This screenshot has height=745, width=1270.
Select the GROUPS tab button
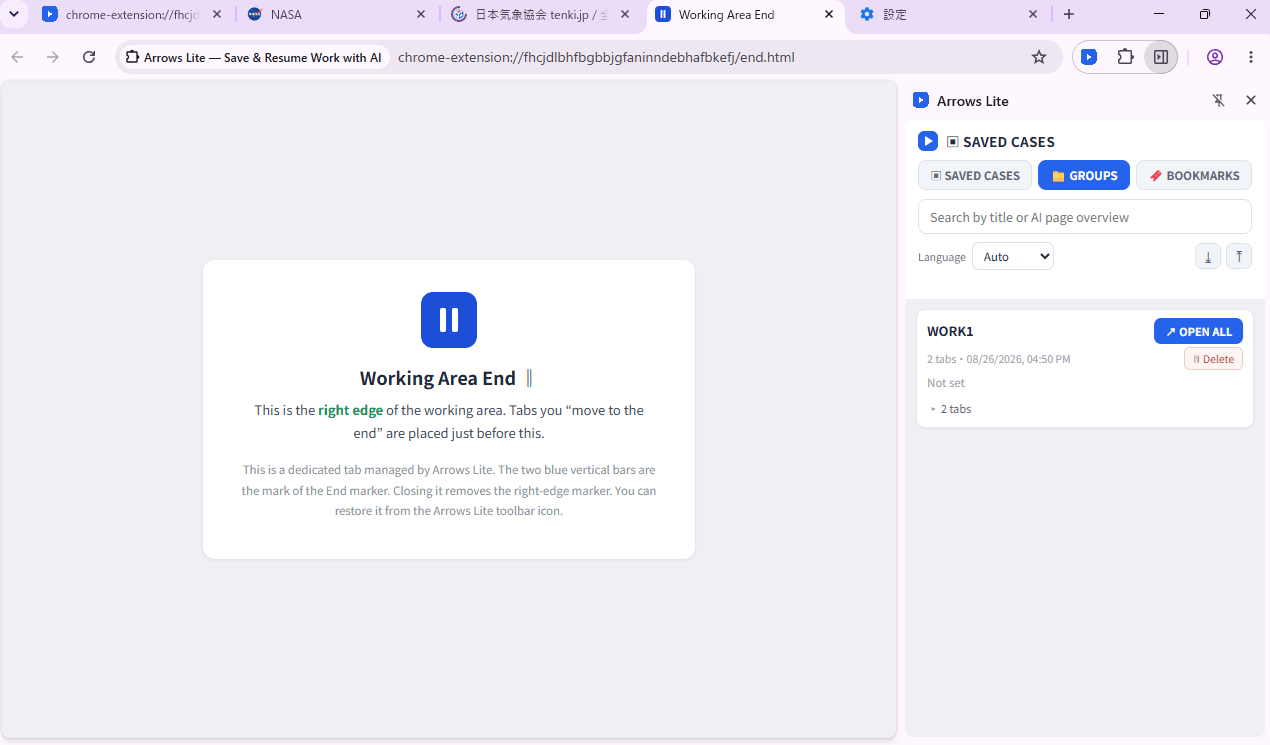click(x=1084, y=175)
